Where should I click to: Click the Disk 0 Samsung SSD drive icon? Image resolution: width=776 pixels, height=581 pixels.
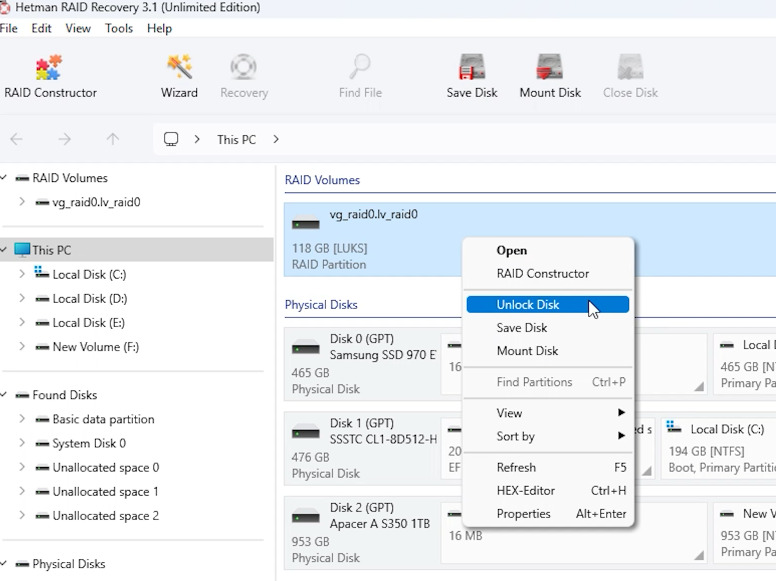click(x=305, y=347)
